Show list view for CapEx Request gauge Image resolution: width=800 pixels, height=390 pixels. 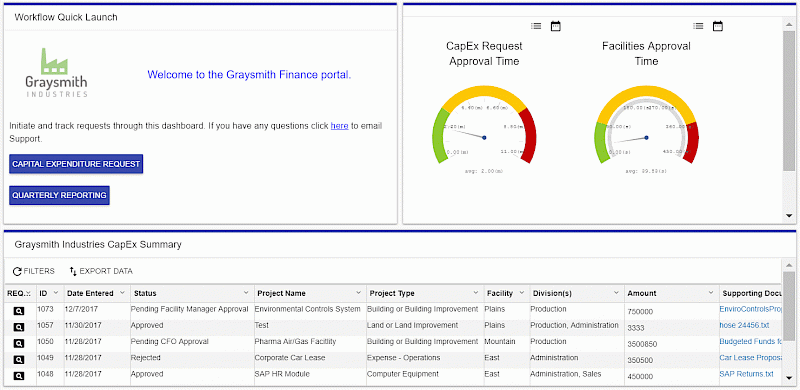point(536,26)
